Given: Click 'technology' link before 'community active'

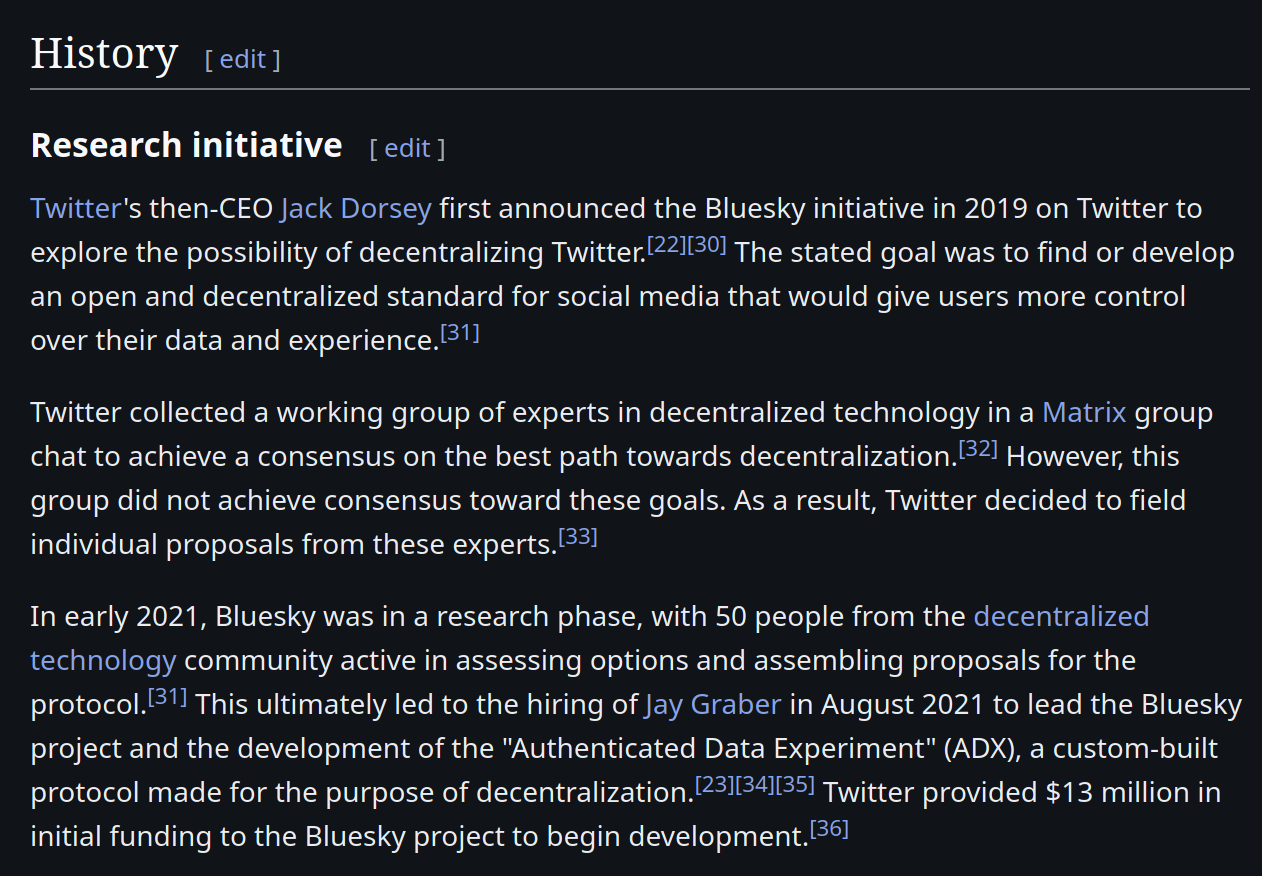Looking at the screenshot, I should click(103, 661).
